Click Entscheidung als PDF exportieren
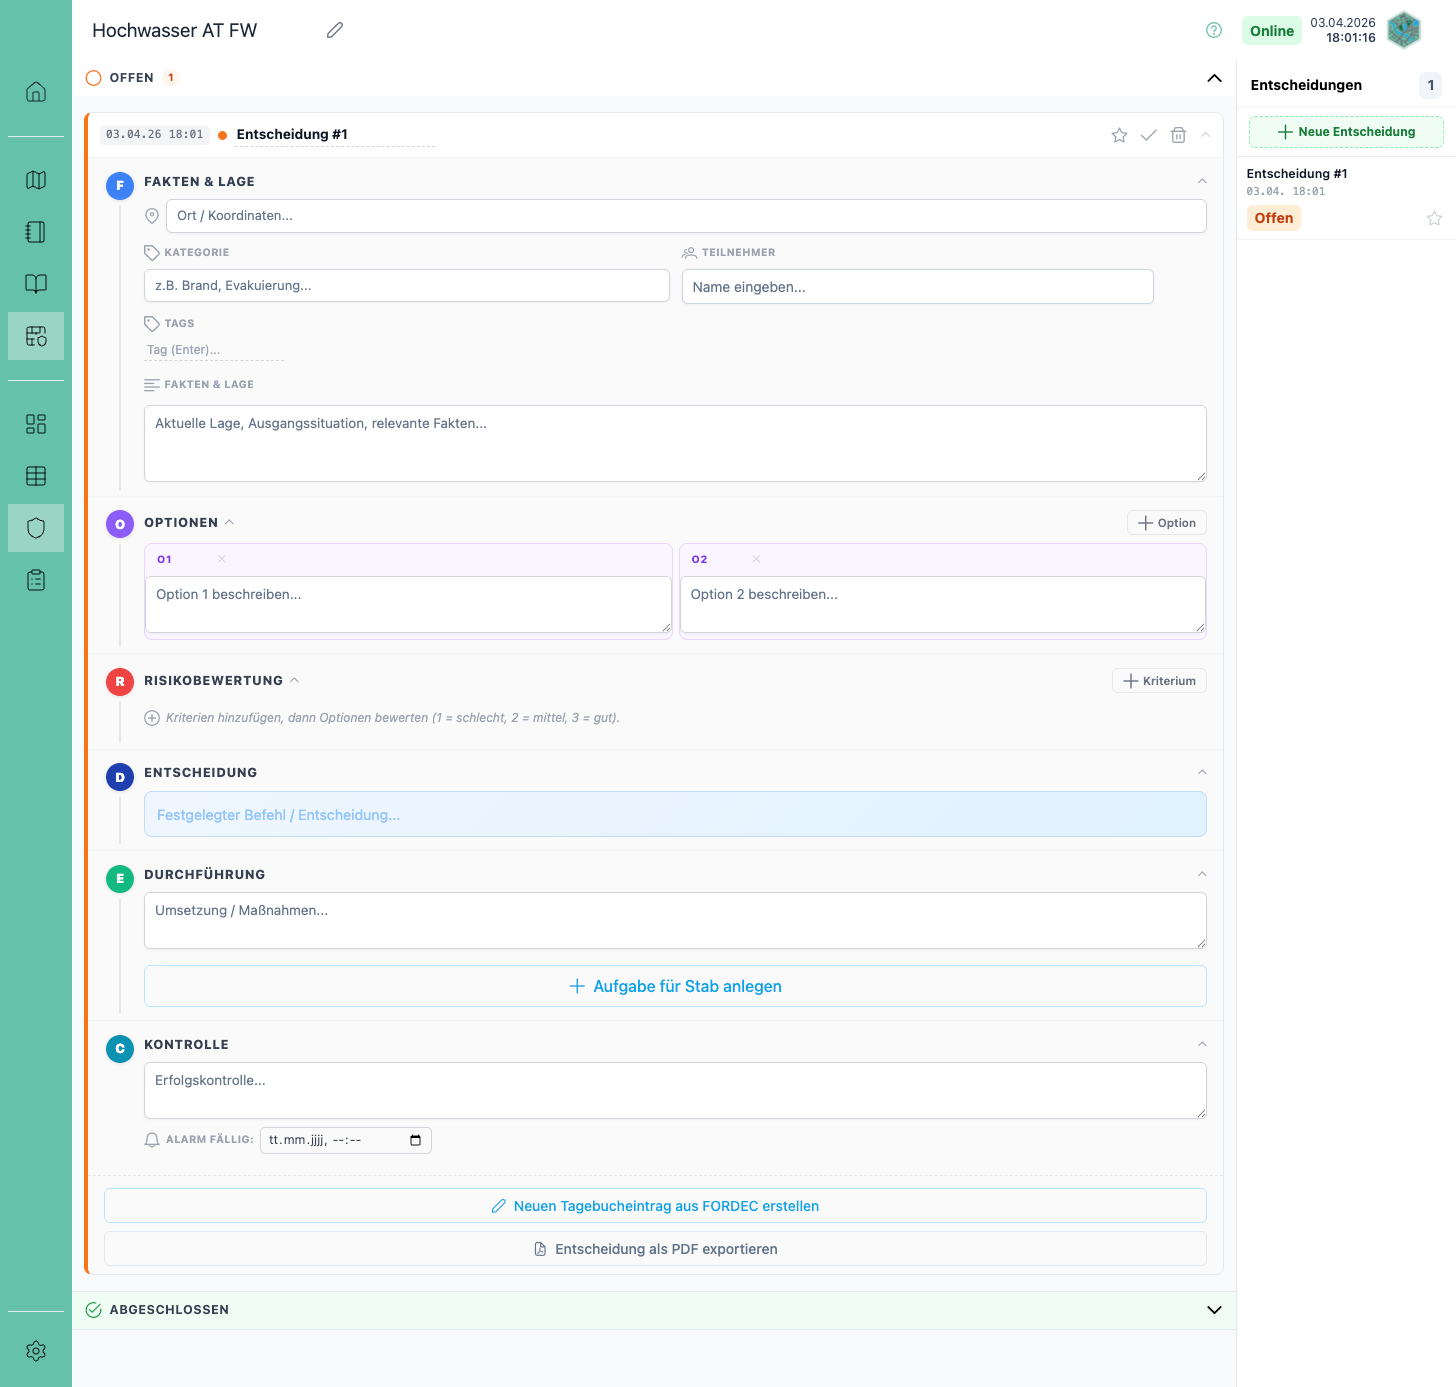The height and width of the screenshot is (1387, 1456). coord(655,1249)
